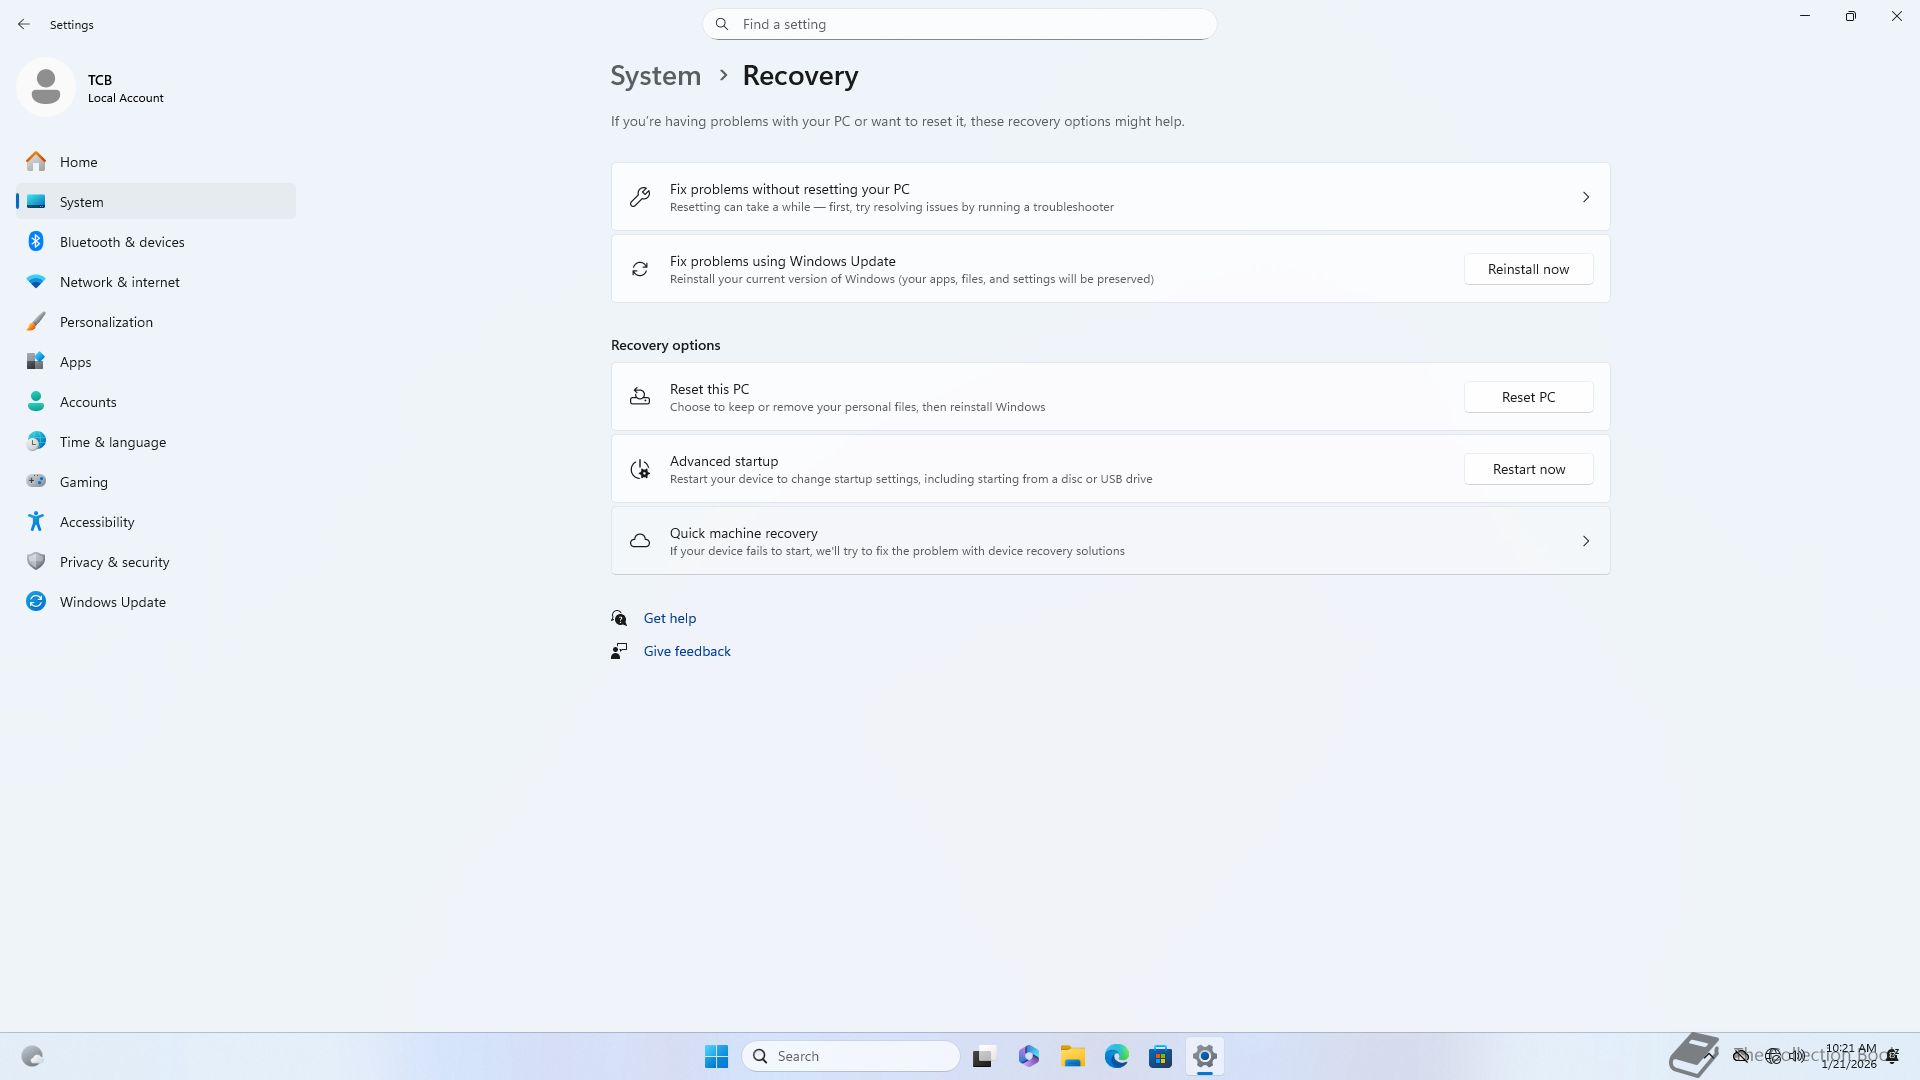Viewport: 1920px width, 1080px height.
Task: Open Privacy & security settings
Action: tap(114, 562)
